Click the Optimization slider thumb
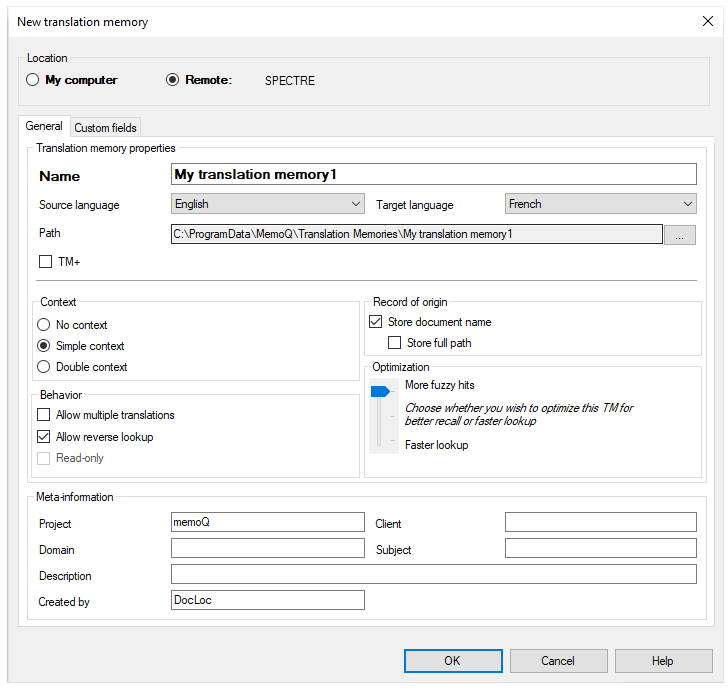728x689 pixels. tap(380, 391)
